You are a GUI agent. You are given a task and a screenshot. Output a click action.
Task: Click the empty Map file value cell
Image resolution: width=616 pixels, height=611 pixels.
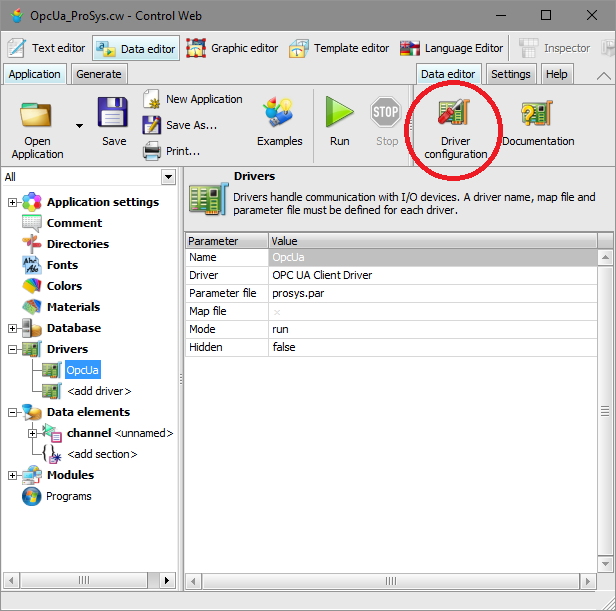(433, 311)
